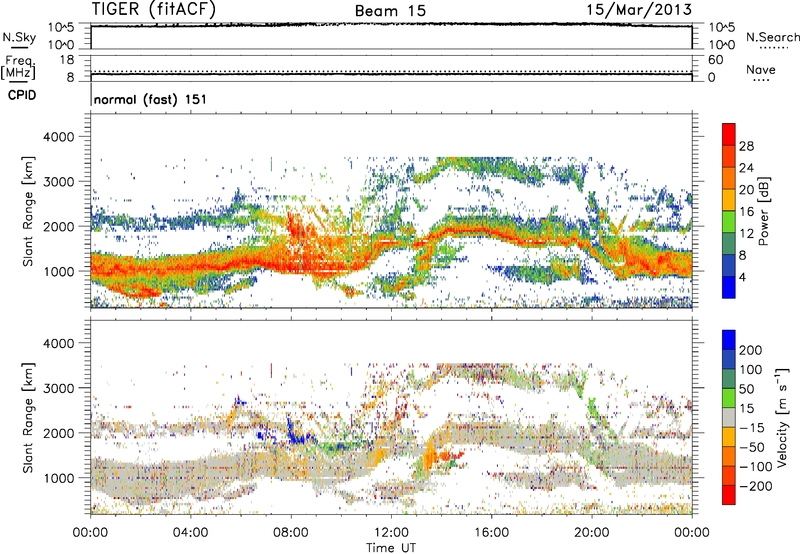The image size is (800, 554).
Task: Click the 12:00 time axis tick label
Action: click(391, 533)
